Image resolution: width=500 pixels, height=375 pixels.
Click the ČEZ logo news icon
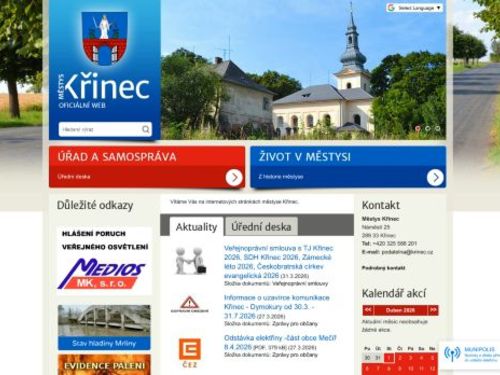coord(190,353)
